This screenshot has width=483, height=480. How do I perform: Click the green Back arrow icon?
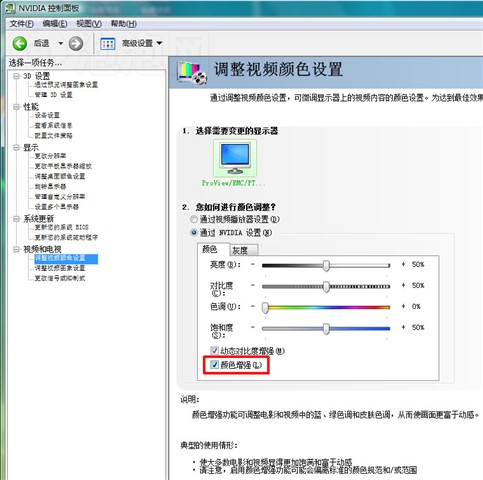tap(20, 43)
